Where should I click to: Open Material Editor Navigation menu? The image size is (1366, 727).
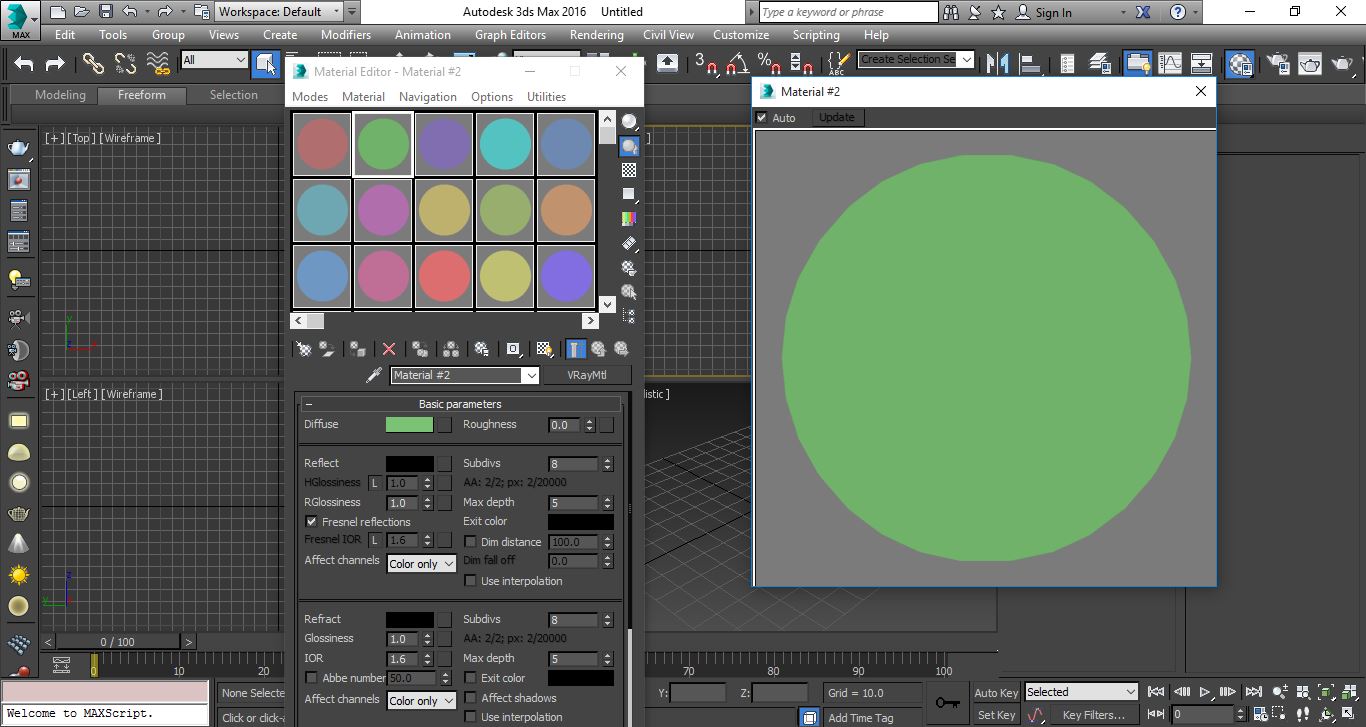[428, 97]
